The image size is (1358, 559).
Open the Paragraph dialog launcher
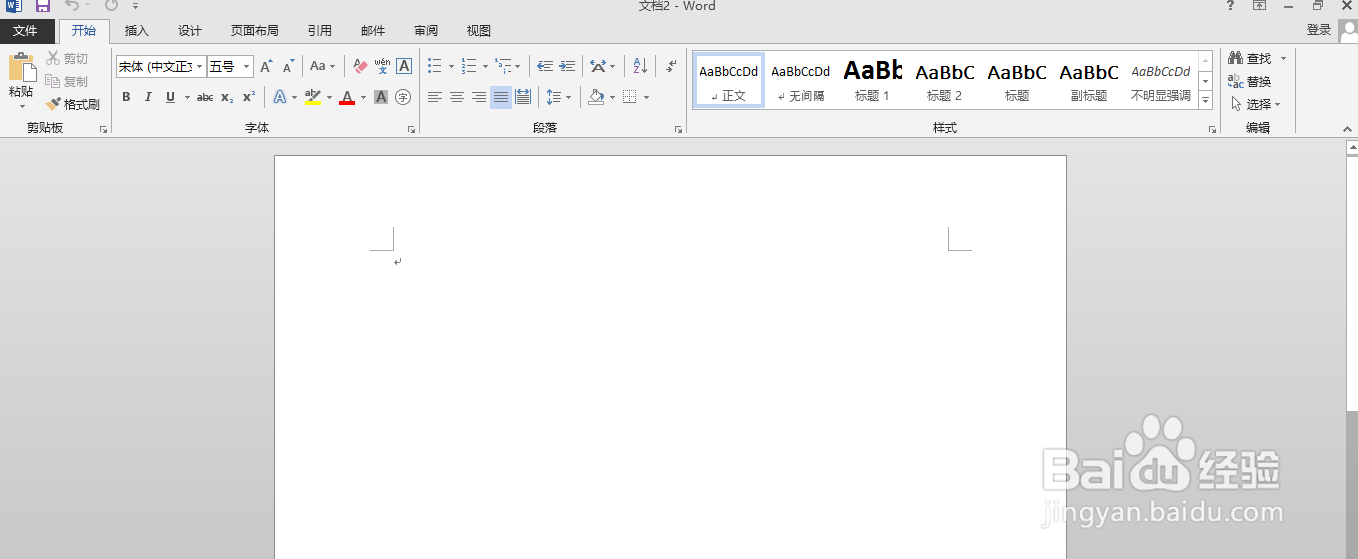point(678,130)
